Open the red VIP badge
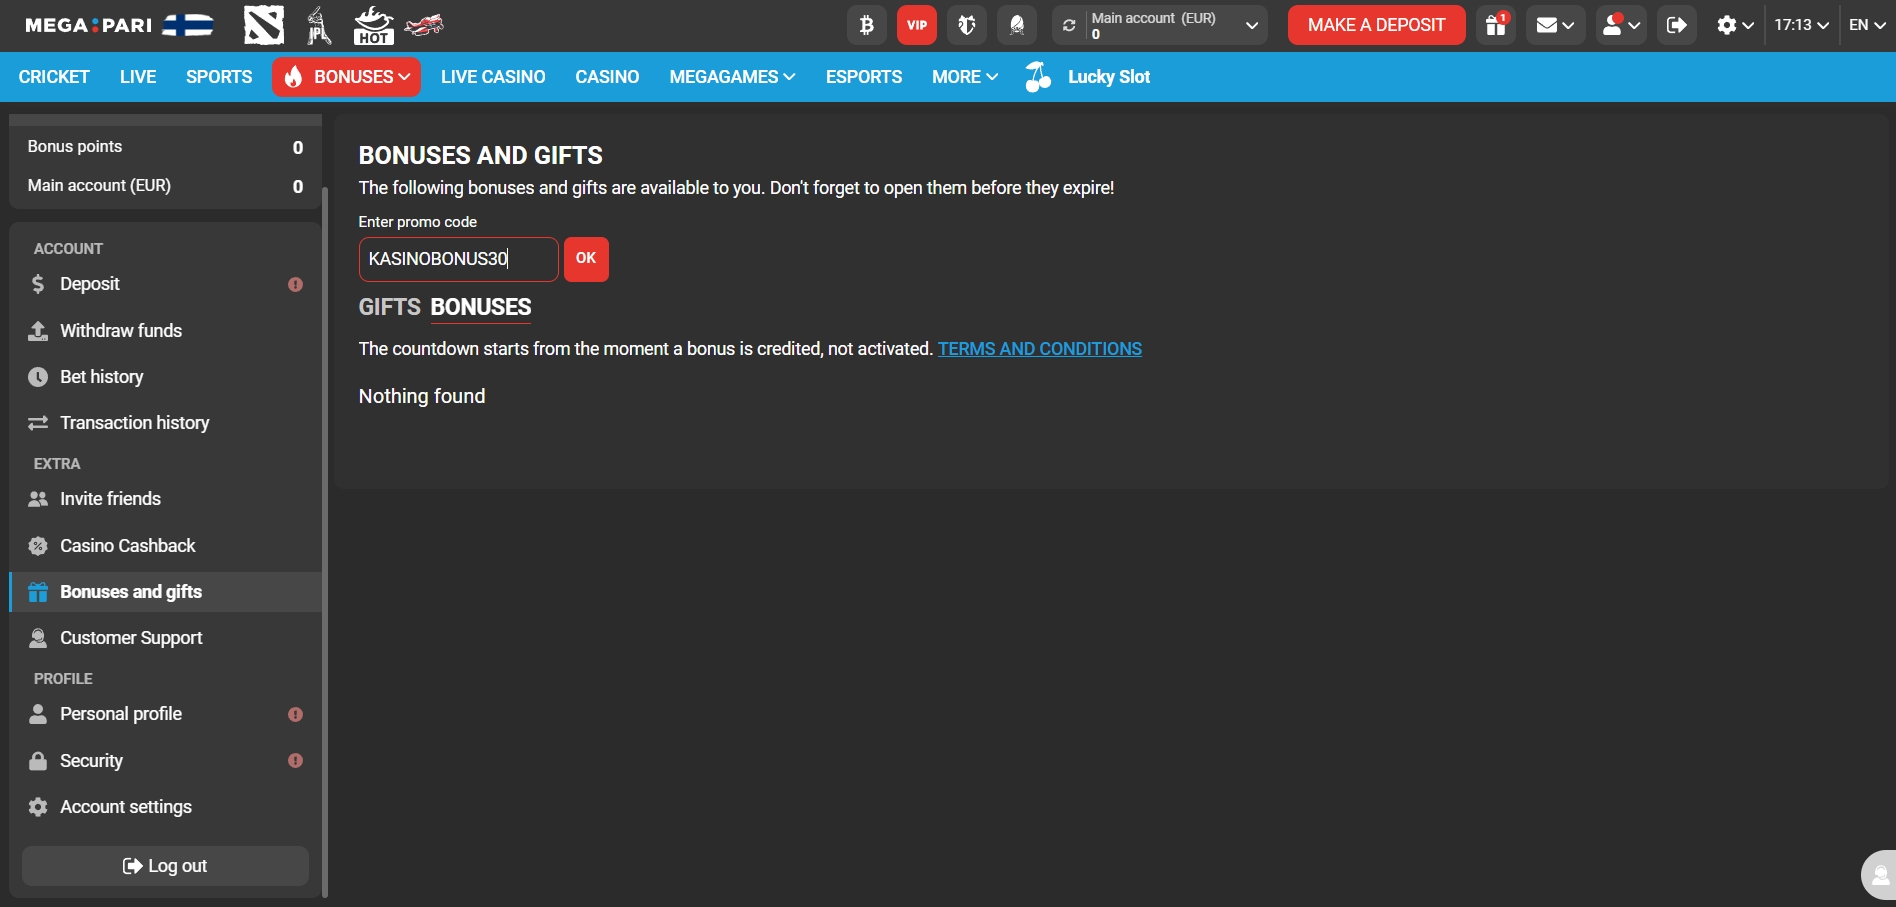Viewport: 1896px width, 907px height. (x=916, y=25)
